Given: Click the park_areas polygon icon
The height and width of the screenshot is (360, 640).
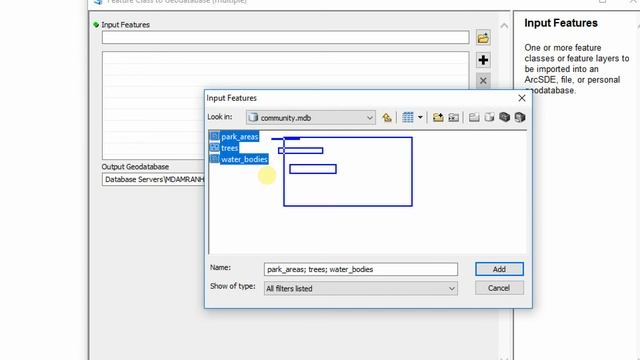Looking at the screenshot, I should (214, 136).
